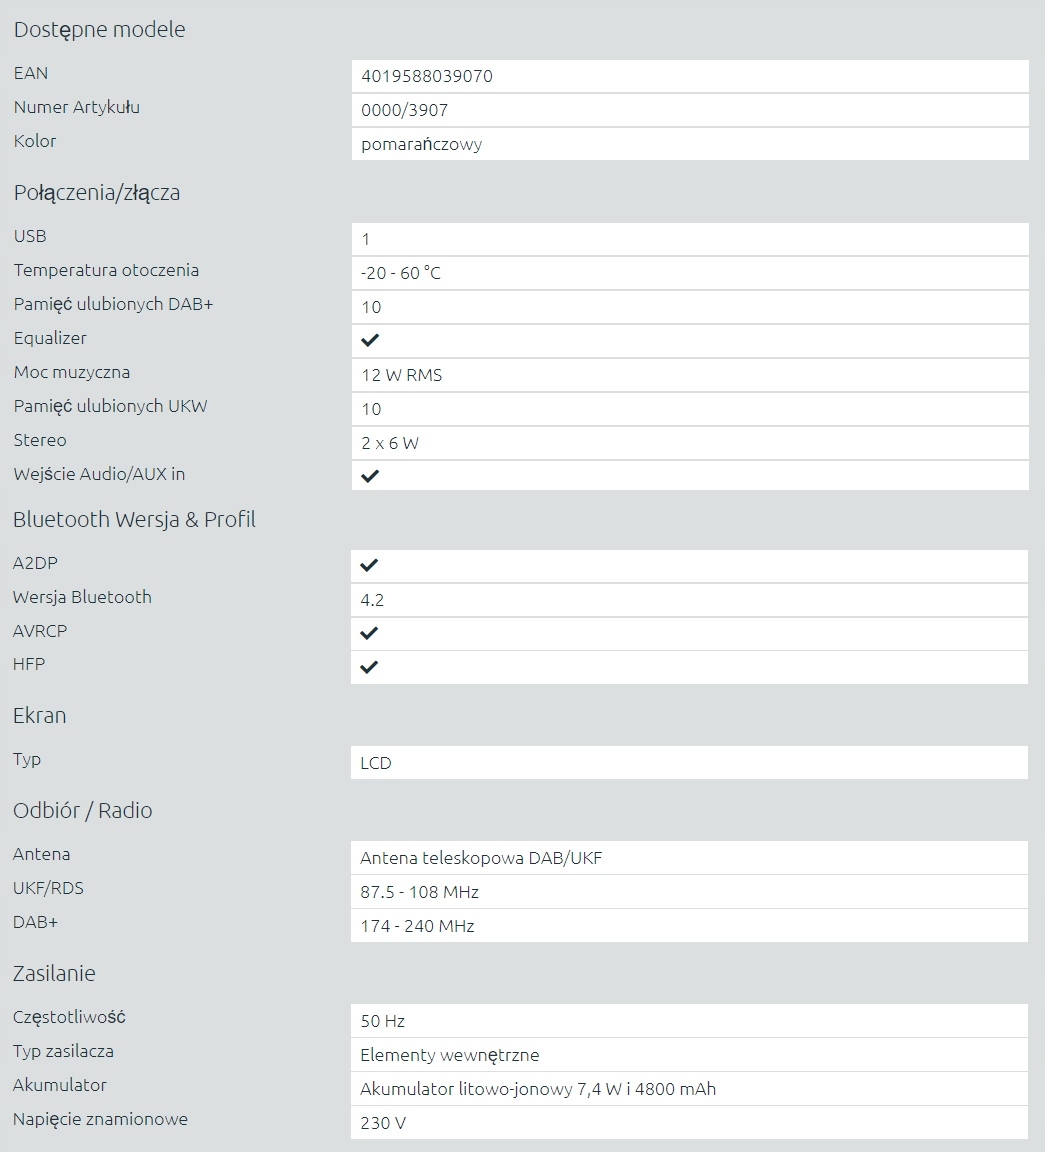Click the Ekran type value LCD
The height and width of the screenshot is (1152, 1045).
pyautogui.click(x=376, y=763)
